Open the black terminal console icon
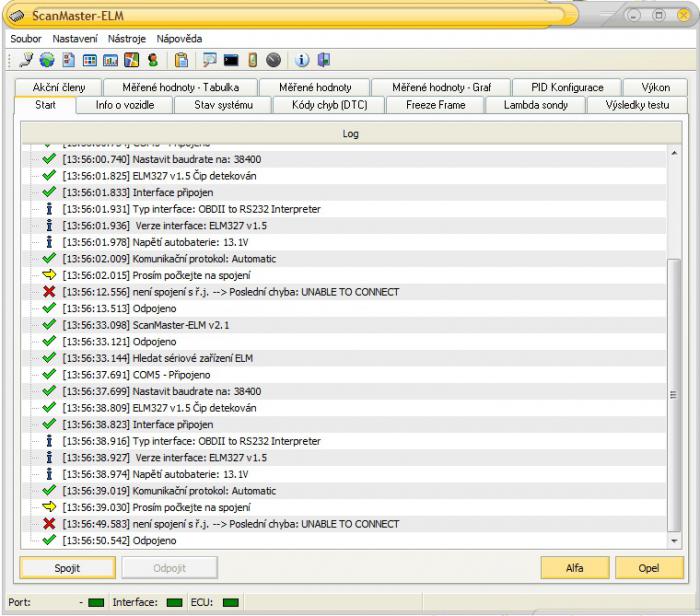This screenshot has width=700, height=616. pyautogui.click(x=232, y=60)
